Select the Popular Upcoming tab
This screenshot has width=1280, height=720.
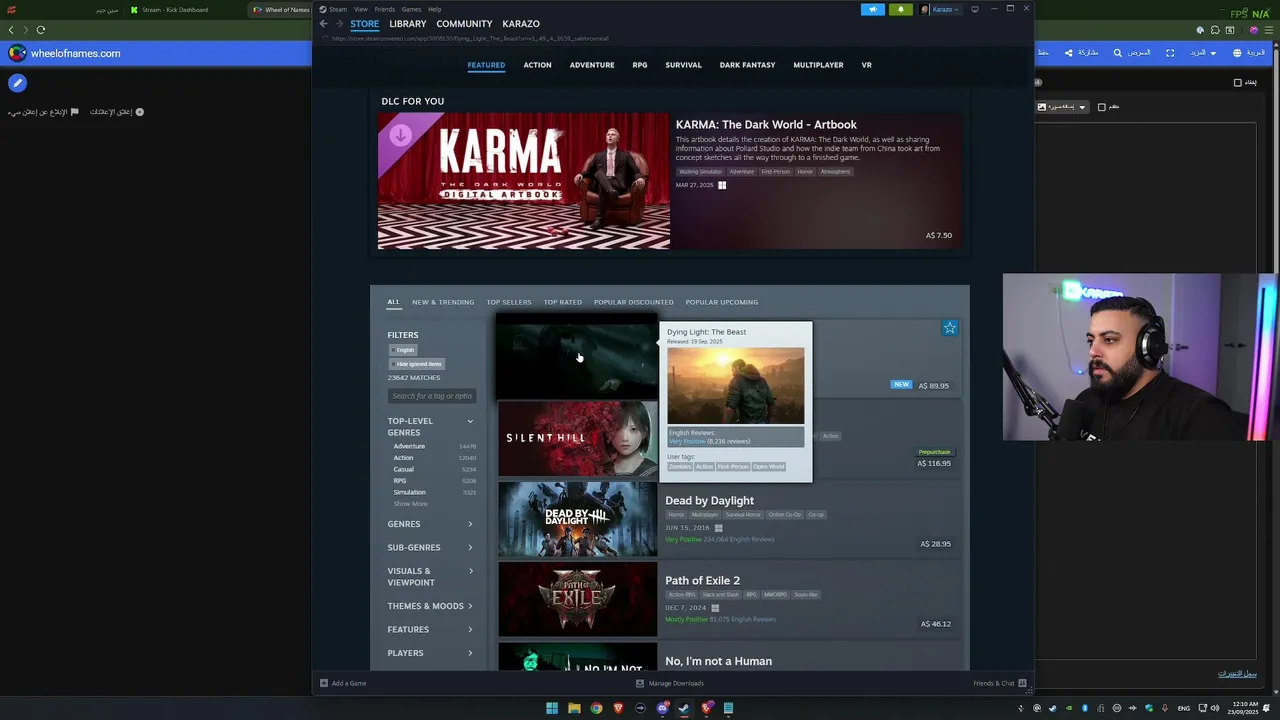click(722, 302)
